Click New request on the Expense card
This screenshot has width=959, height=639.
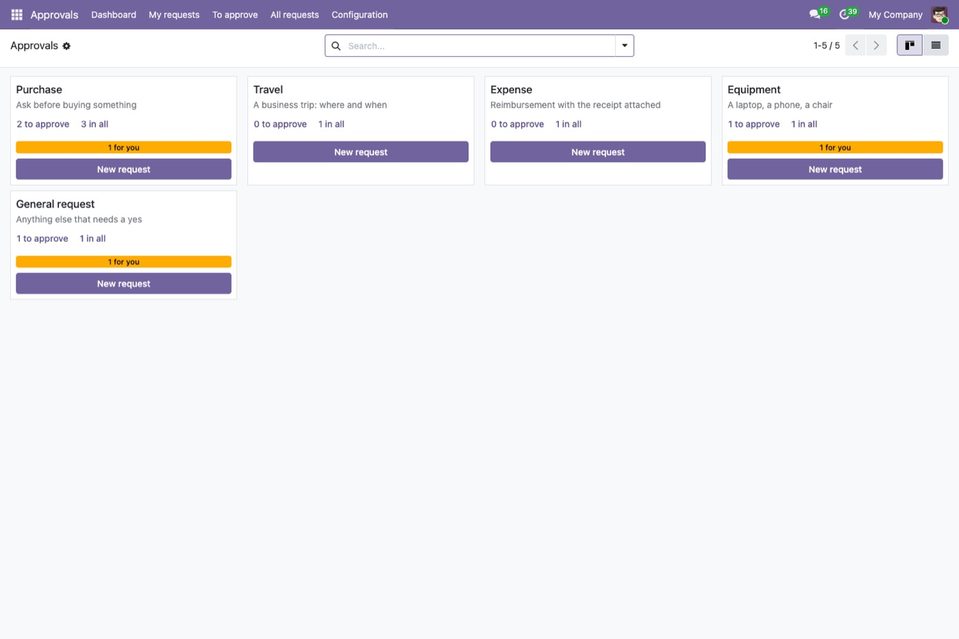[598, 152]
